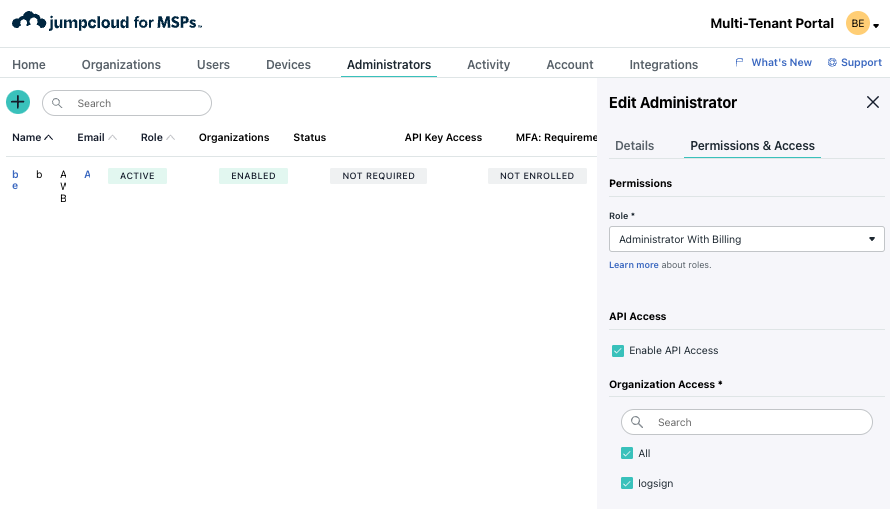
Task: Close the Edit Administrator panel
Action: [872, 102]
